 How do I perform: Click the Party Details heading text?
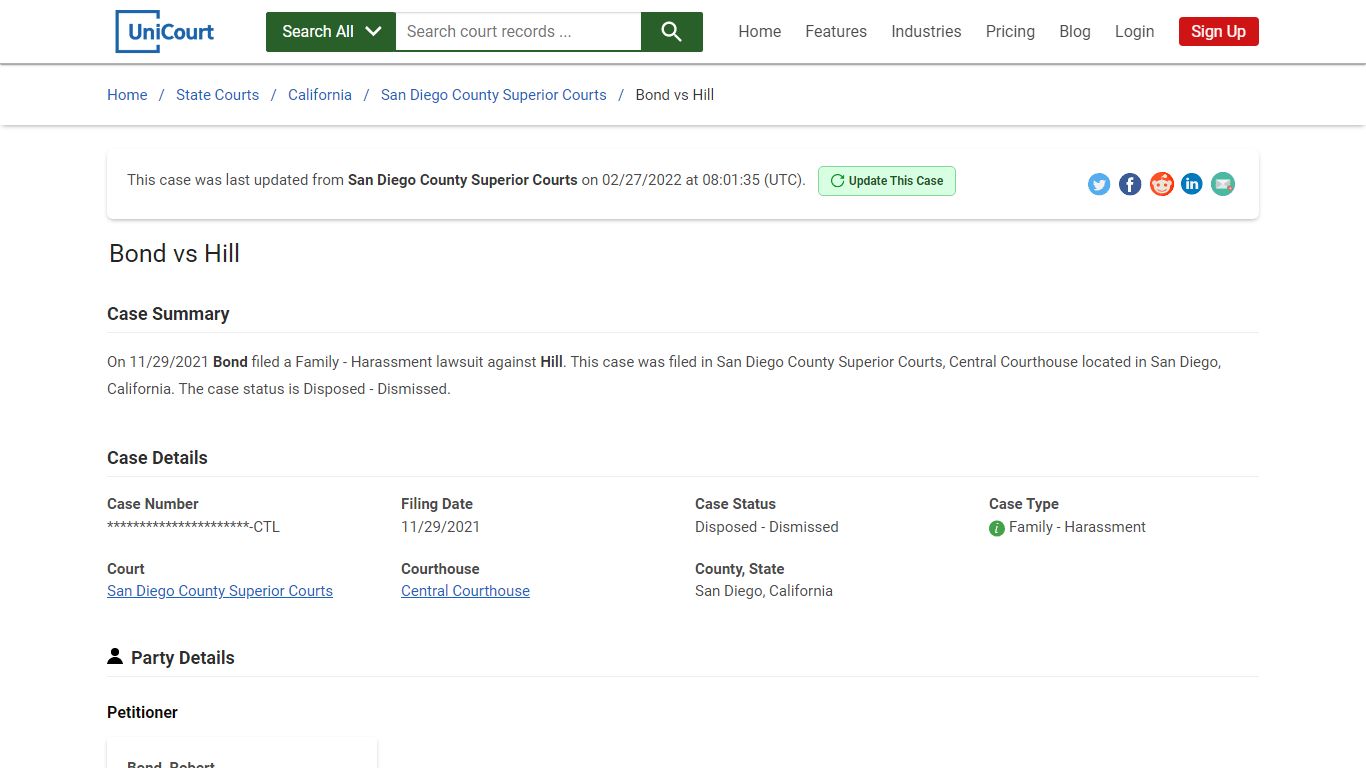click(183, 658)
